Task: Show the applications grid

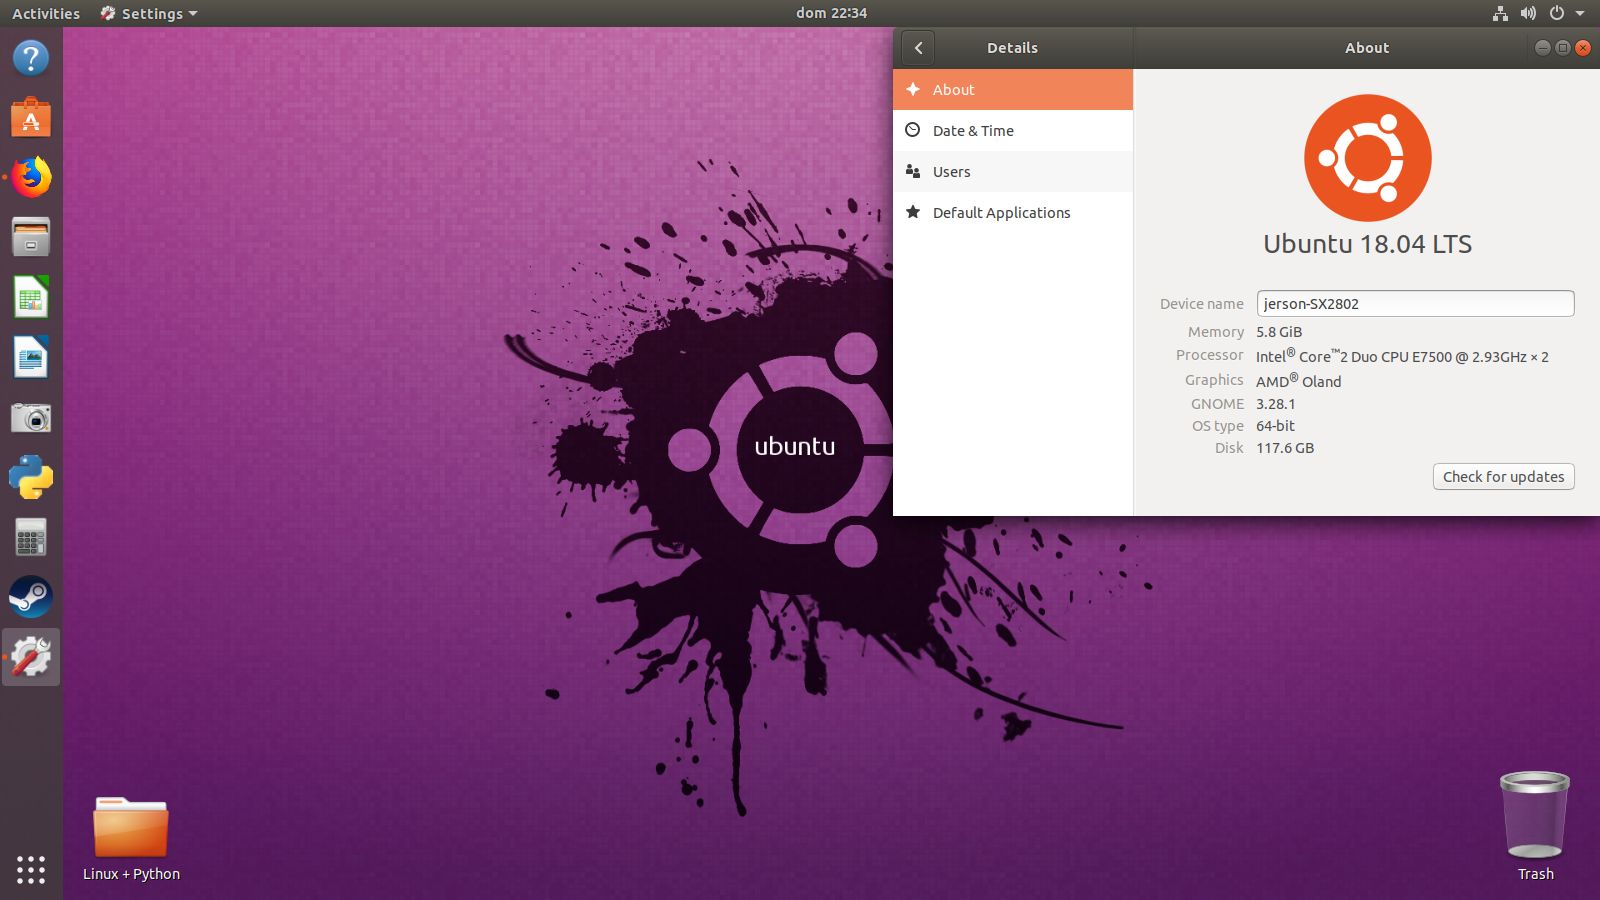Action: [x=31, y=870]
